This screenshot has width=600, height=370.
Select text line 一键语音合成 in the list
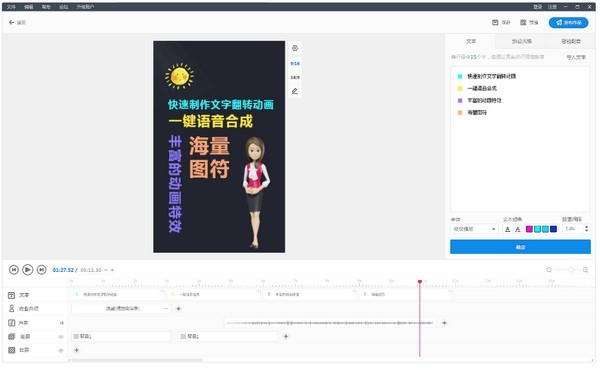(482, 88)
